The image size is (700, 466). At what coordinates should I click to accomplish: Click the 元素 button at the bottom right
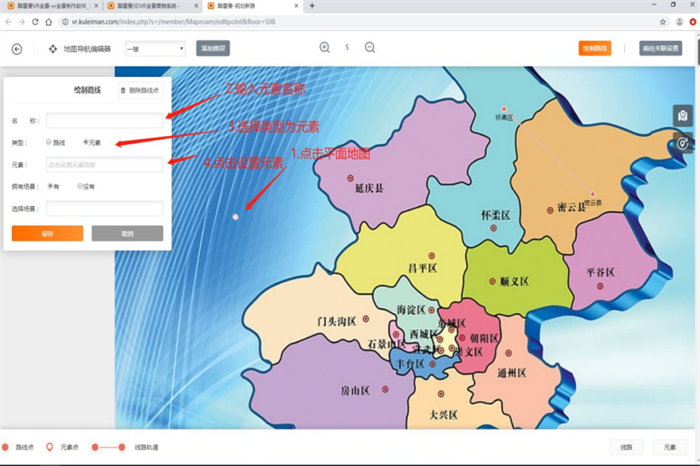pyautogui.click(x=670, y=447)
